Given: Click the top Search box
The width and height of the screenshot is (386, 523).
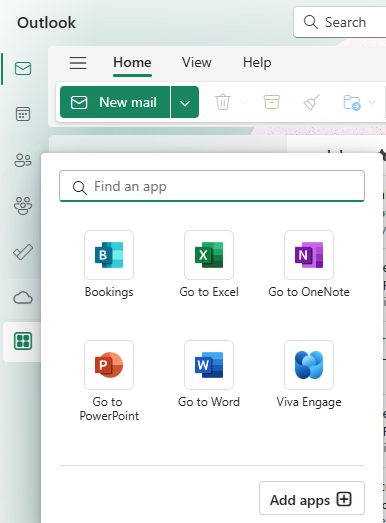Looking at the screenshot, I should point(340,22).
